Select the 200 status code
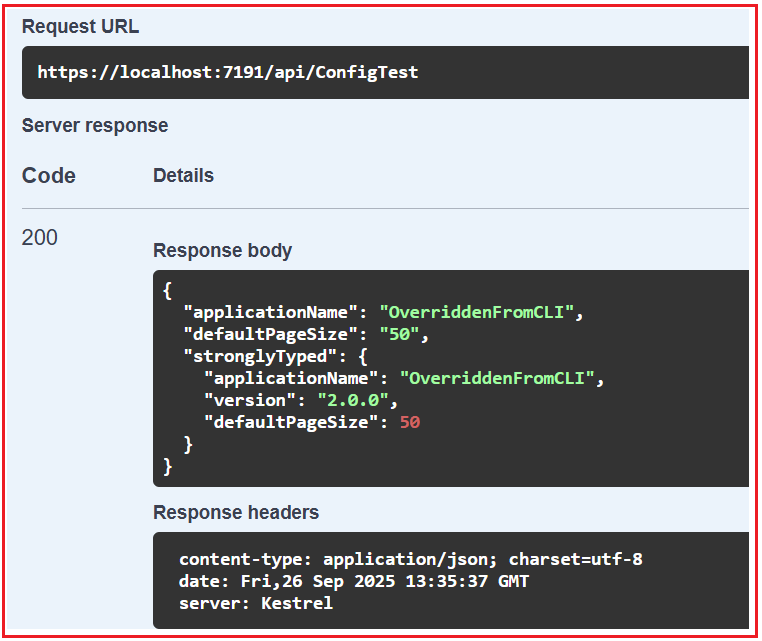Image resolution: width=762 pixels, height=641 pixels. [40, 238]
